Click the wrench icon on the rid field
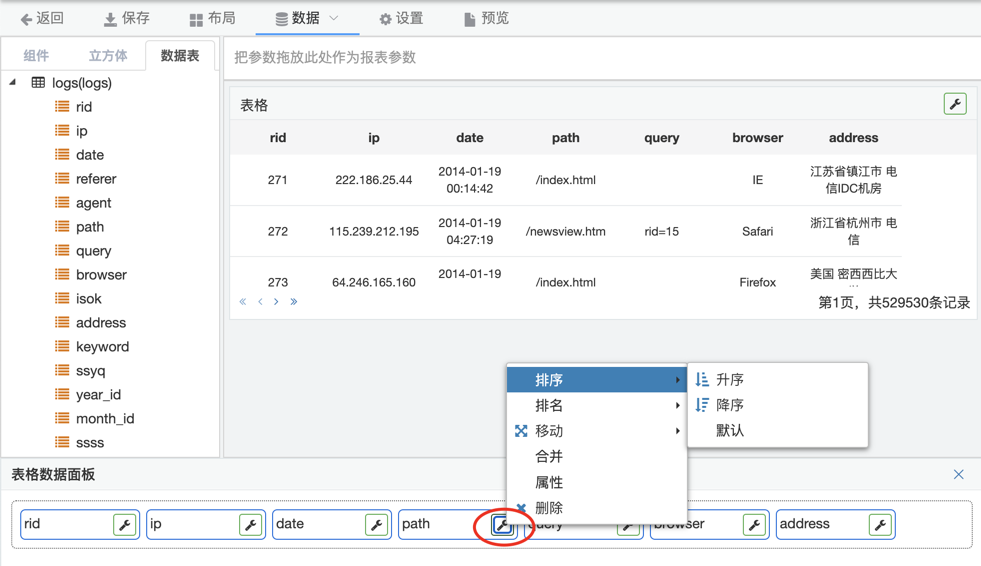Screen dimensions: 981x566 [125, 525]
